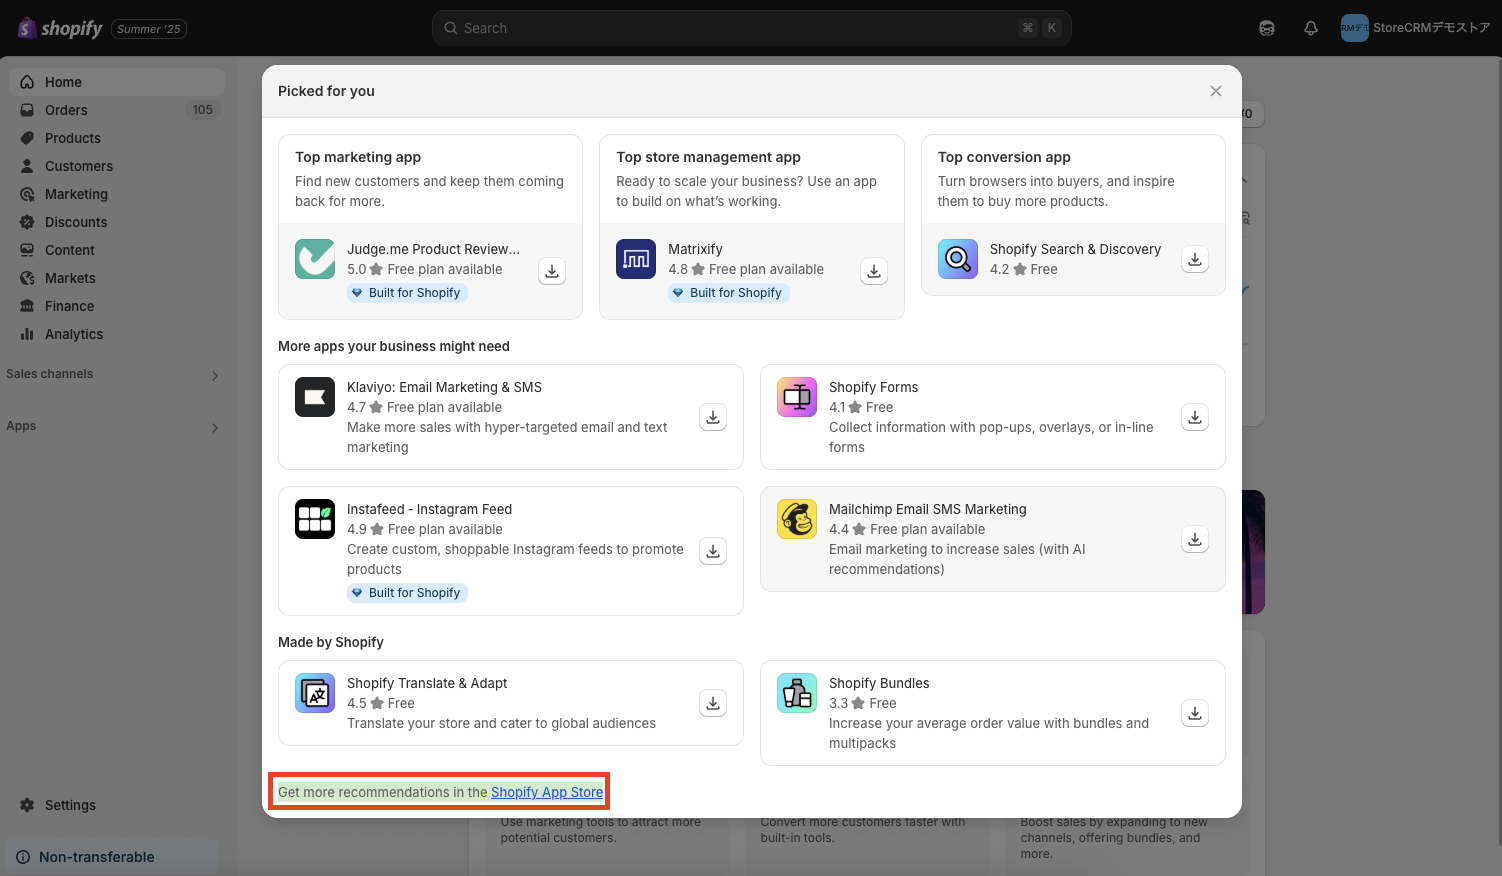Viewport: 1502px width, 876px height.
Task: Open the Shopify App Store link
Action: pos(547,792)
